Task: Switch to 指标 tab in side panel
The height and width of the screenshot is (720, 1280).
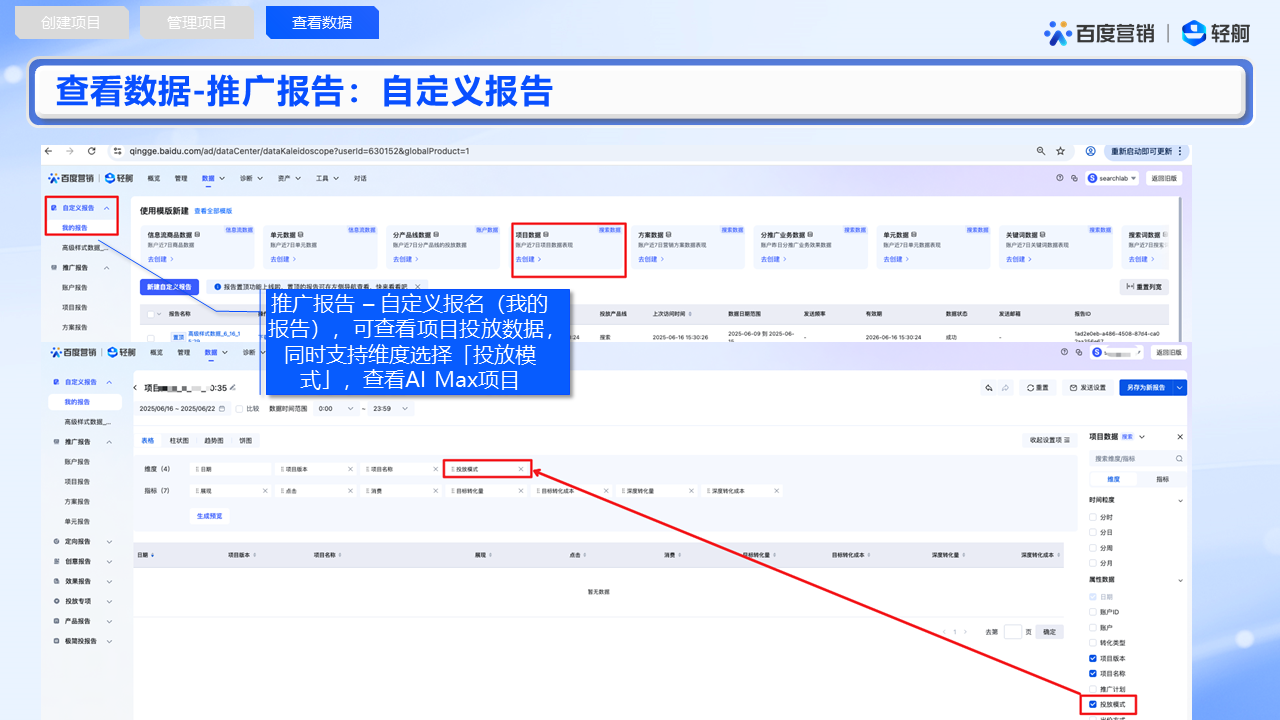Action: point(1162,479)
